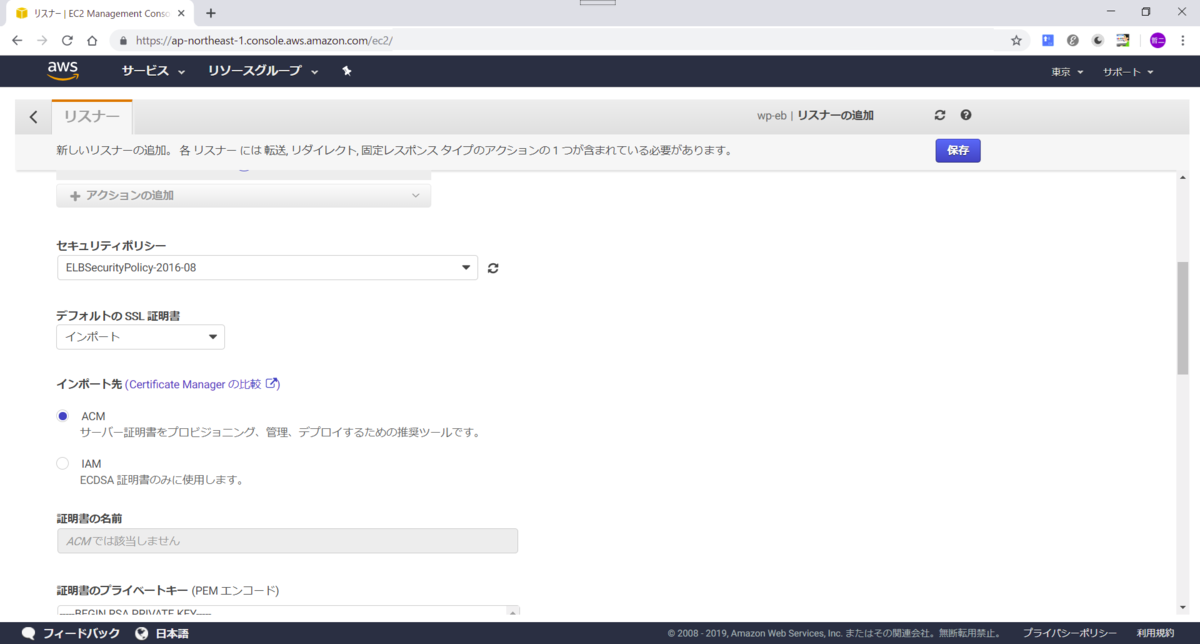This screenshot has width=1200, height=644.
Task: Open the サービス menu
Action: point(148,71)
